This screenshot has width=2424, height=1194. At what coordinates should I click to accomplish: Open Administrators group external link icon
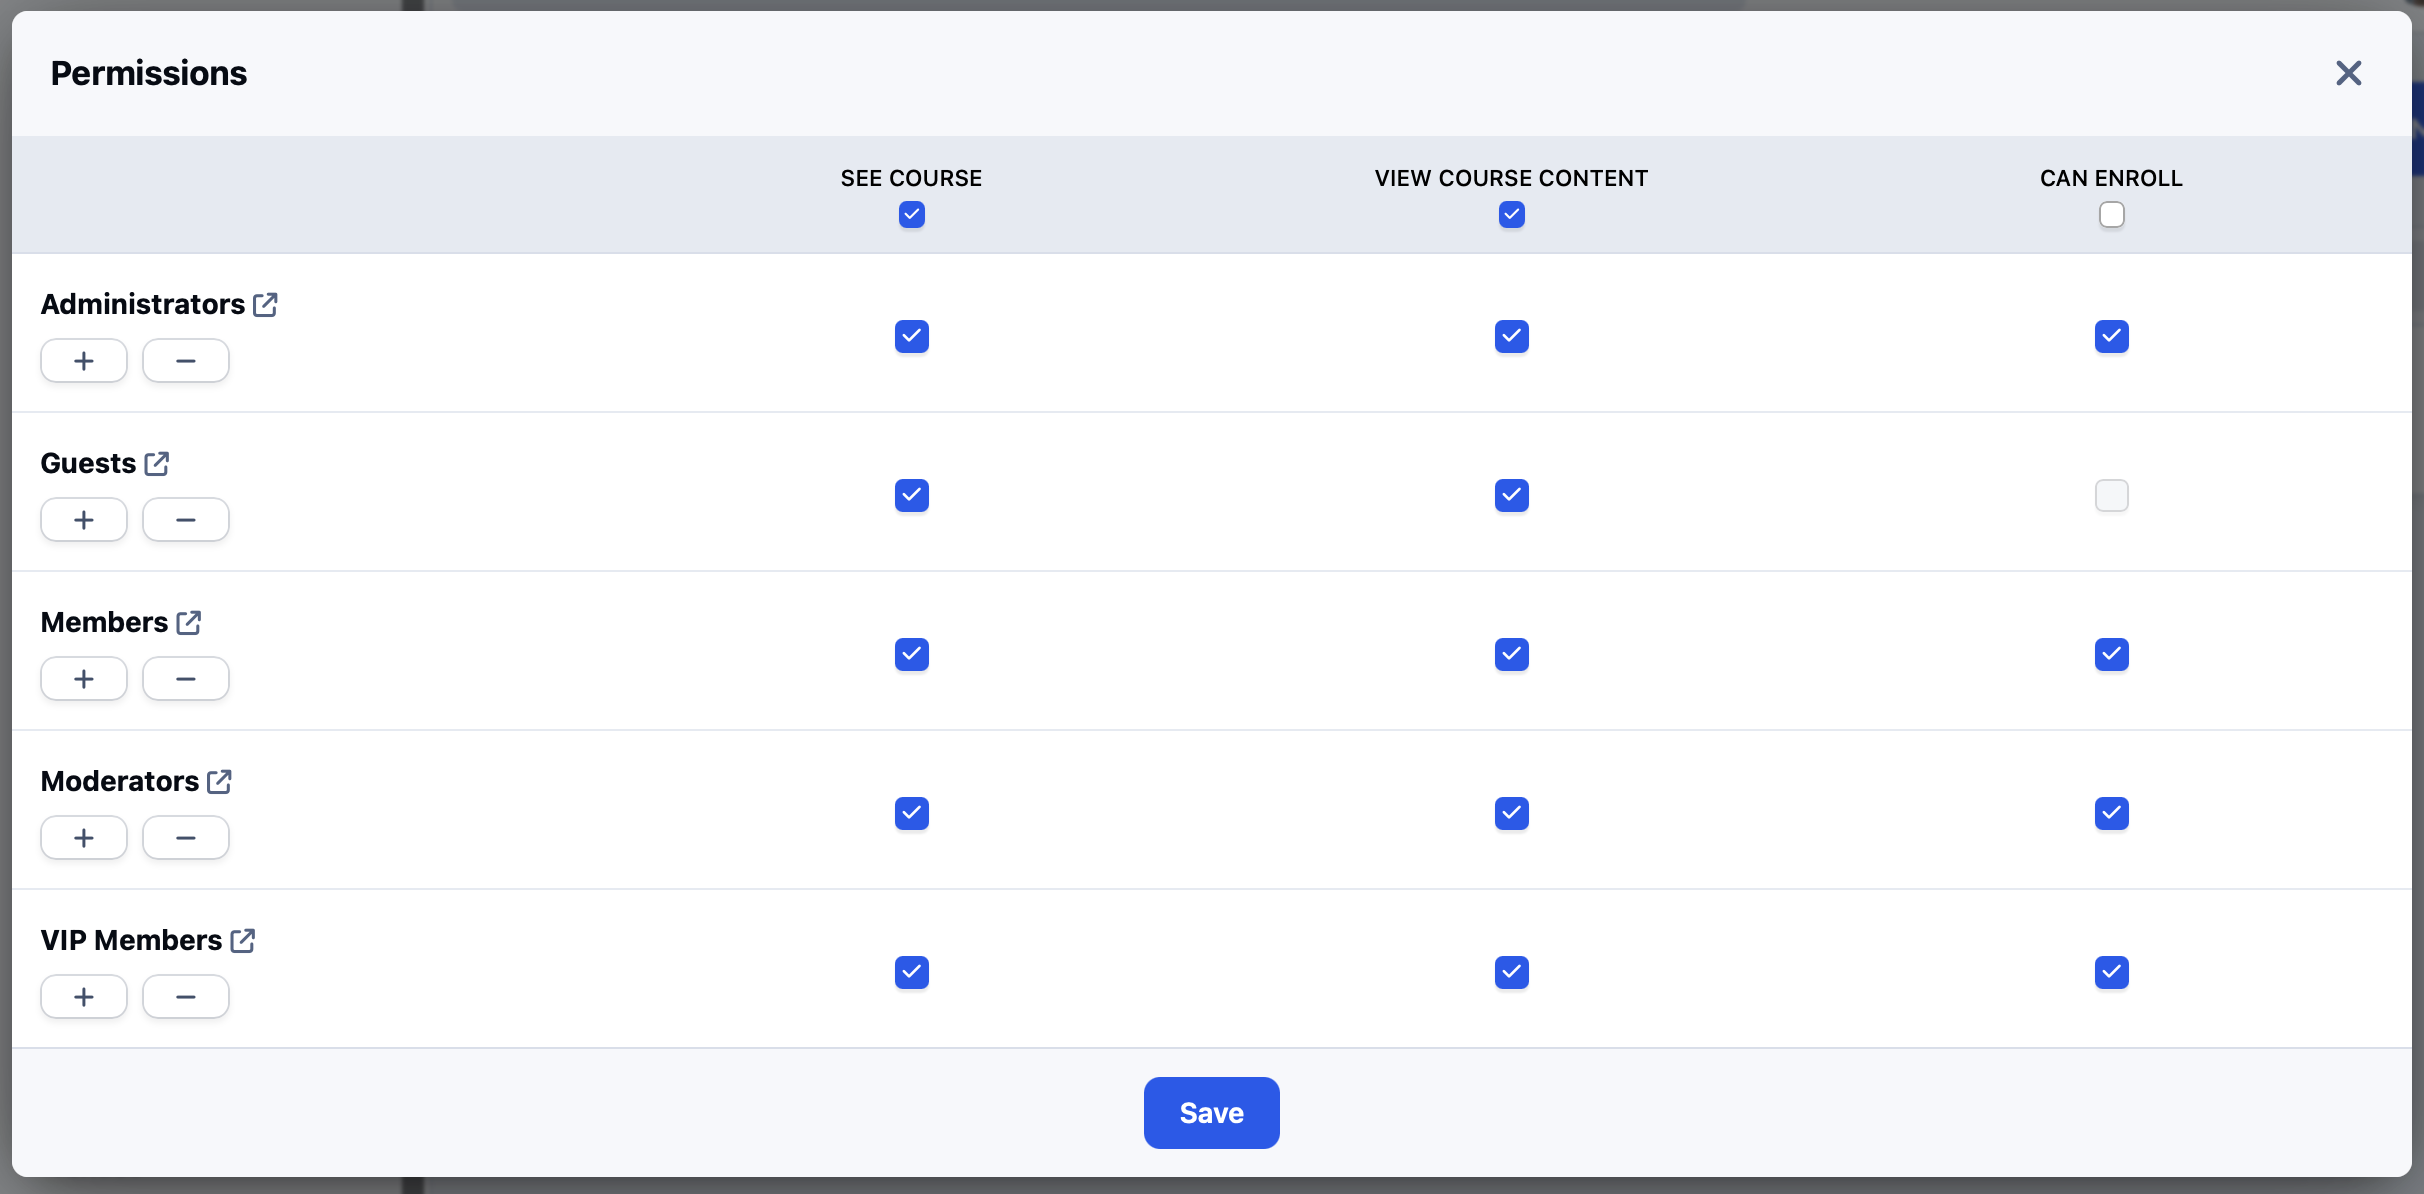coord(265,304)
